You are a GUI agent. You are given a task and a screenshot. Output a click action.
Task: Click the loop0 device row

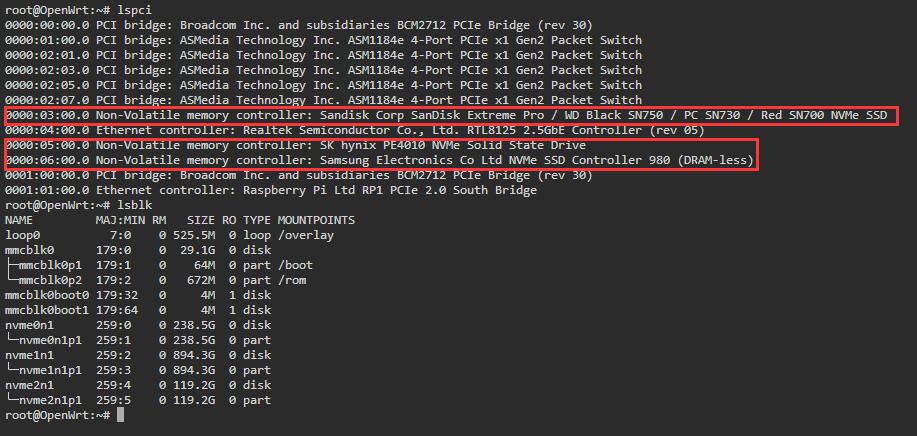[170, 235]
